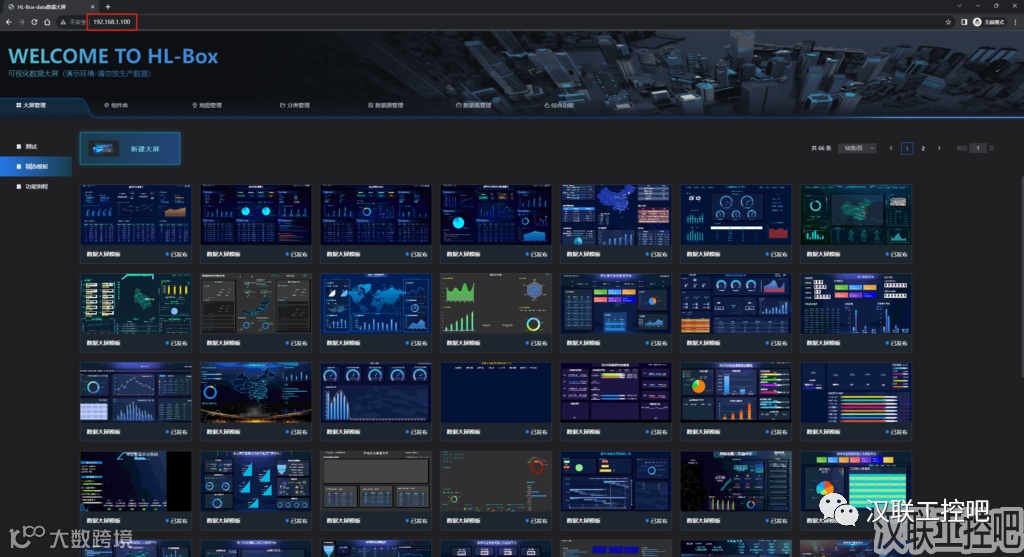The height and width of the screenshot is (557, 1024).
Task: Switch to the 大屏管理 tab
Action: (31, 105)
